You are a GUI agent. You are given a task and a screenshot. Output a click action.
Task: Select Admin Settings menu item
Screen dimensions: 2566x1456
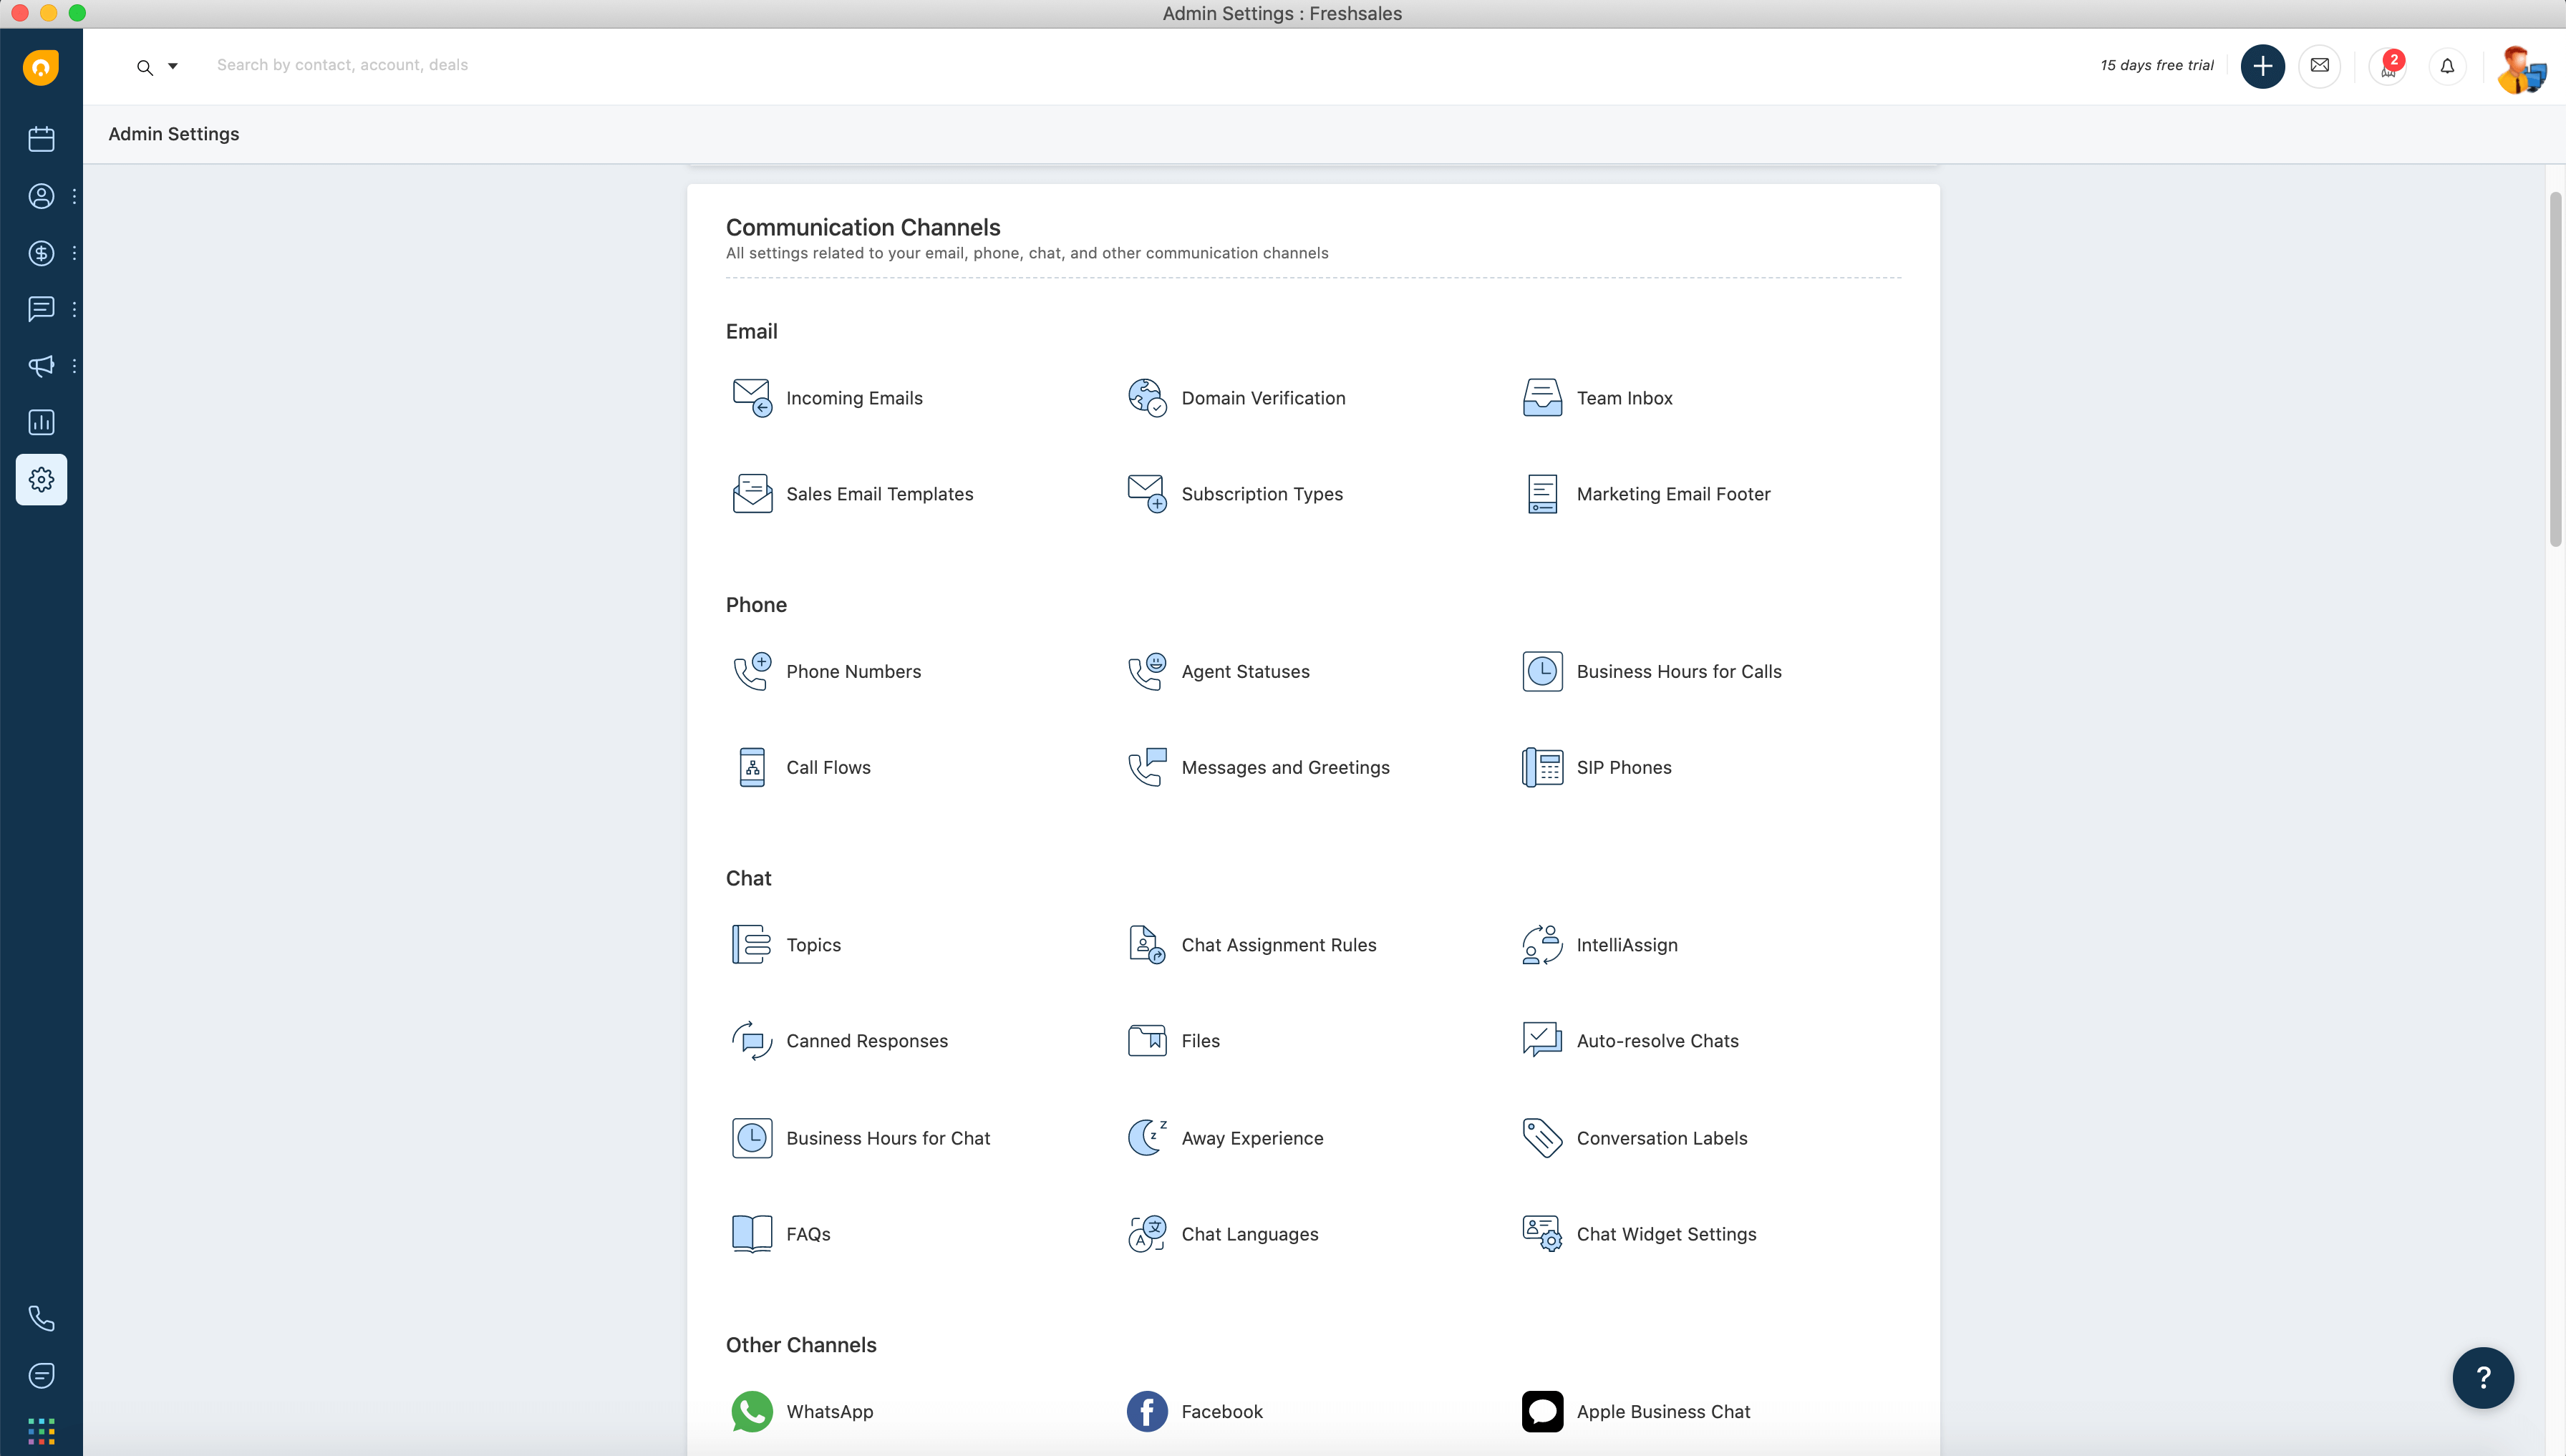41,477
